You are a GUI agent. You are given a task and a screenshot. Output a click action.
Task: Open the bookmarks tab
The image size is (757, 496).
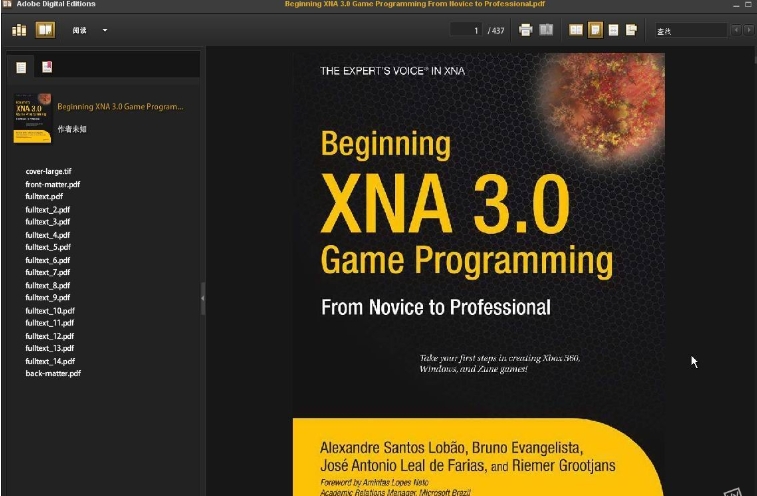click(47, 67)
